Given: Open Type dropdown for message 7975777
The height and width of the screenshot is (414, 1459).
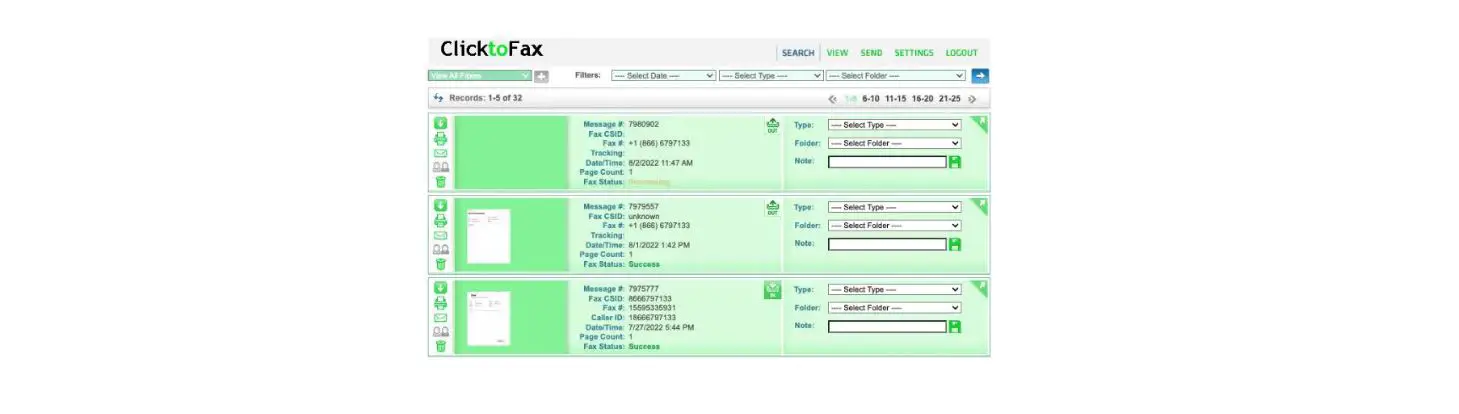Looking at the screenshot, I should pyautogui.click(x=894, y=290).
